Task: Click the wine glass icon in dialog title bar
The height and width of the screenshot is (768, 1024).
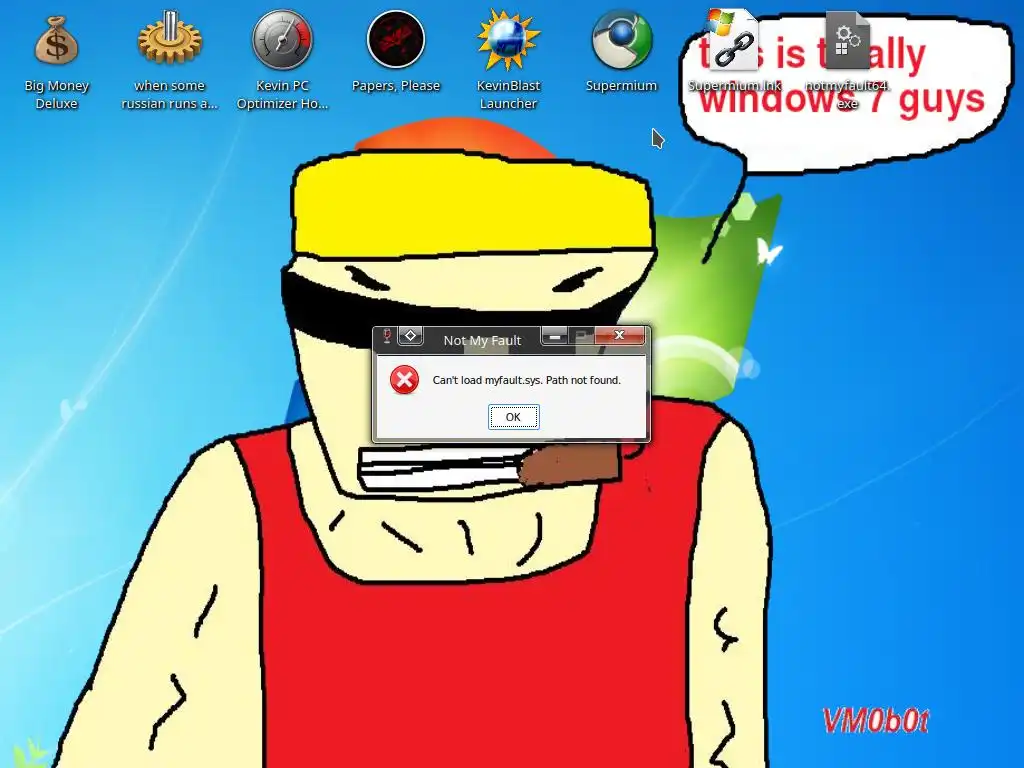Action: [387, 336]
